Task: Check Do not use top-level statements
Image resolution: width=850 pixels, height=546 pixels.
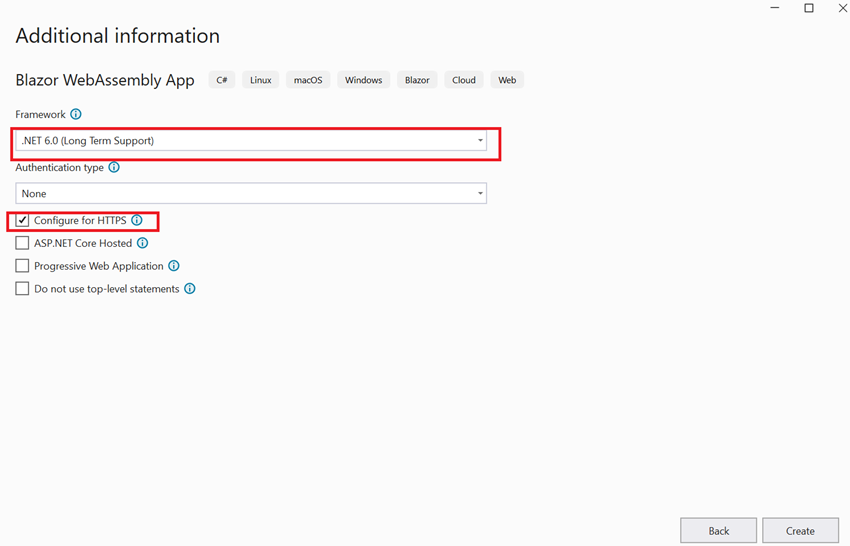Action: (22, 288)
